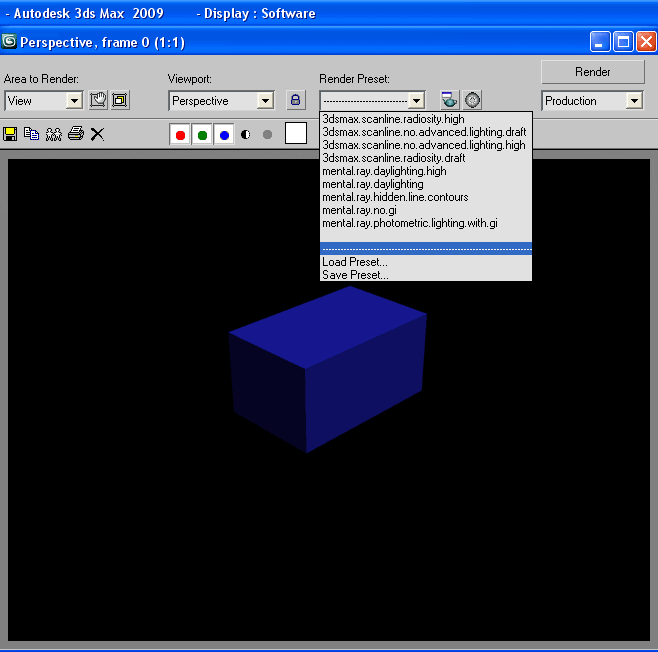658x652 pixels.
Task: Click the Render button
Action: point(593,72)
